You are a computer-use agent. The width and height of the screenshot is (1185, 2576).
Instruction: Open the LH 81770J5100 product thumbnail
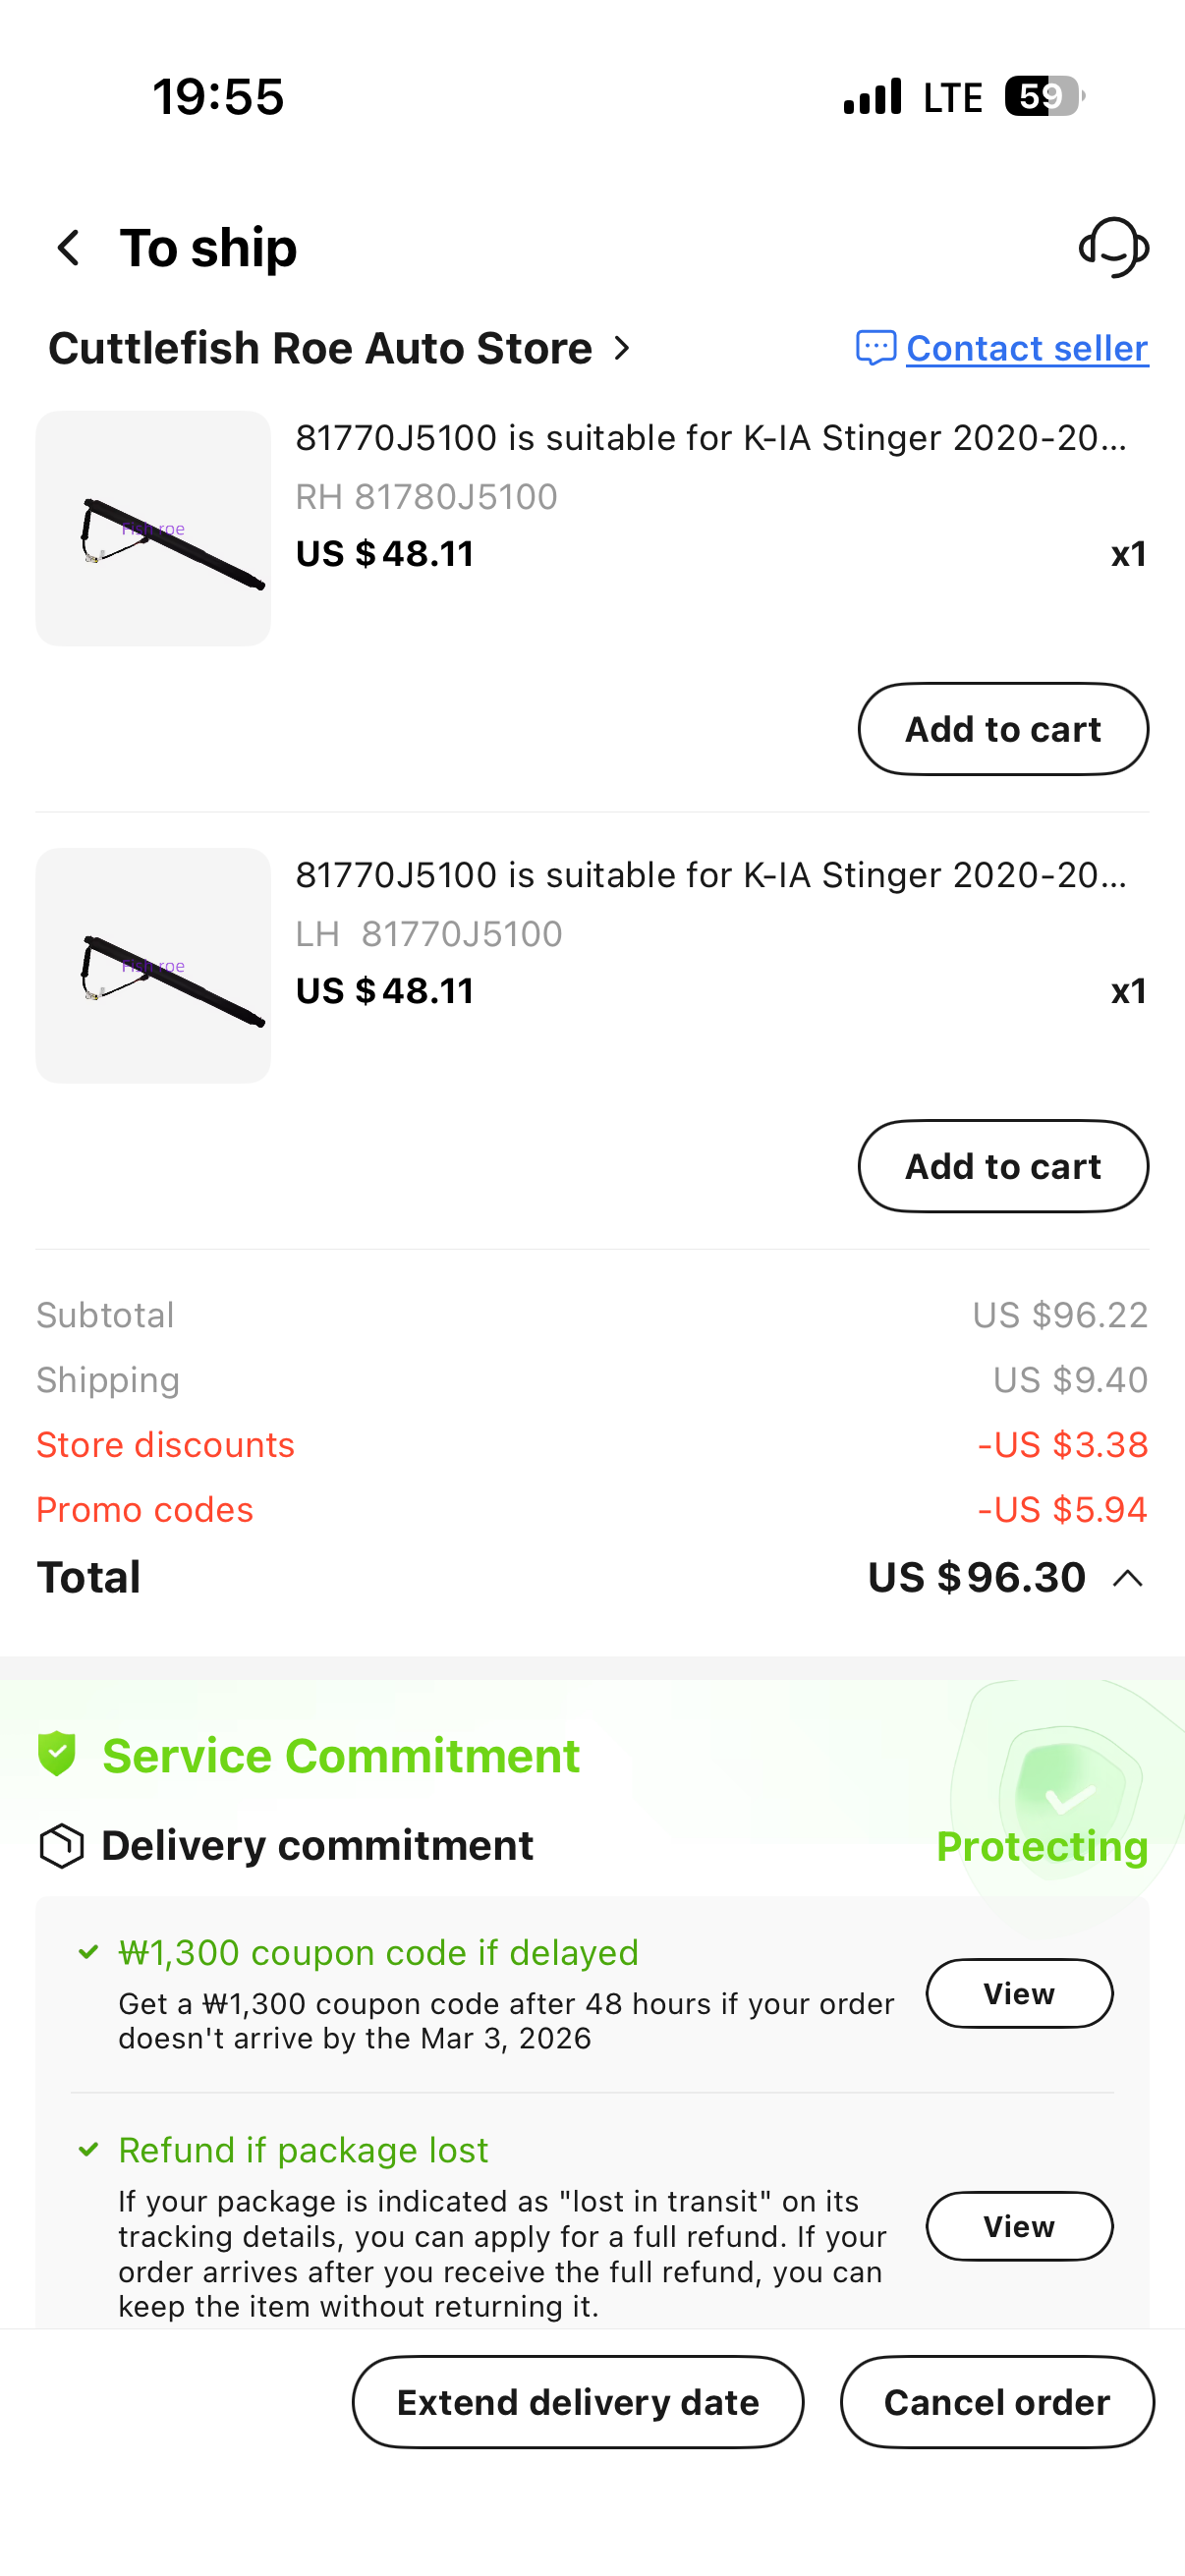point(153,965)
